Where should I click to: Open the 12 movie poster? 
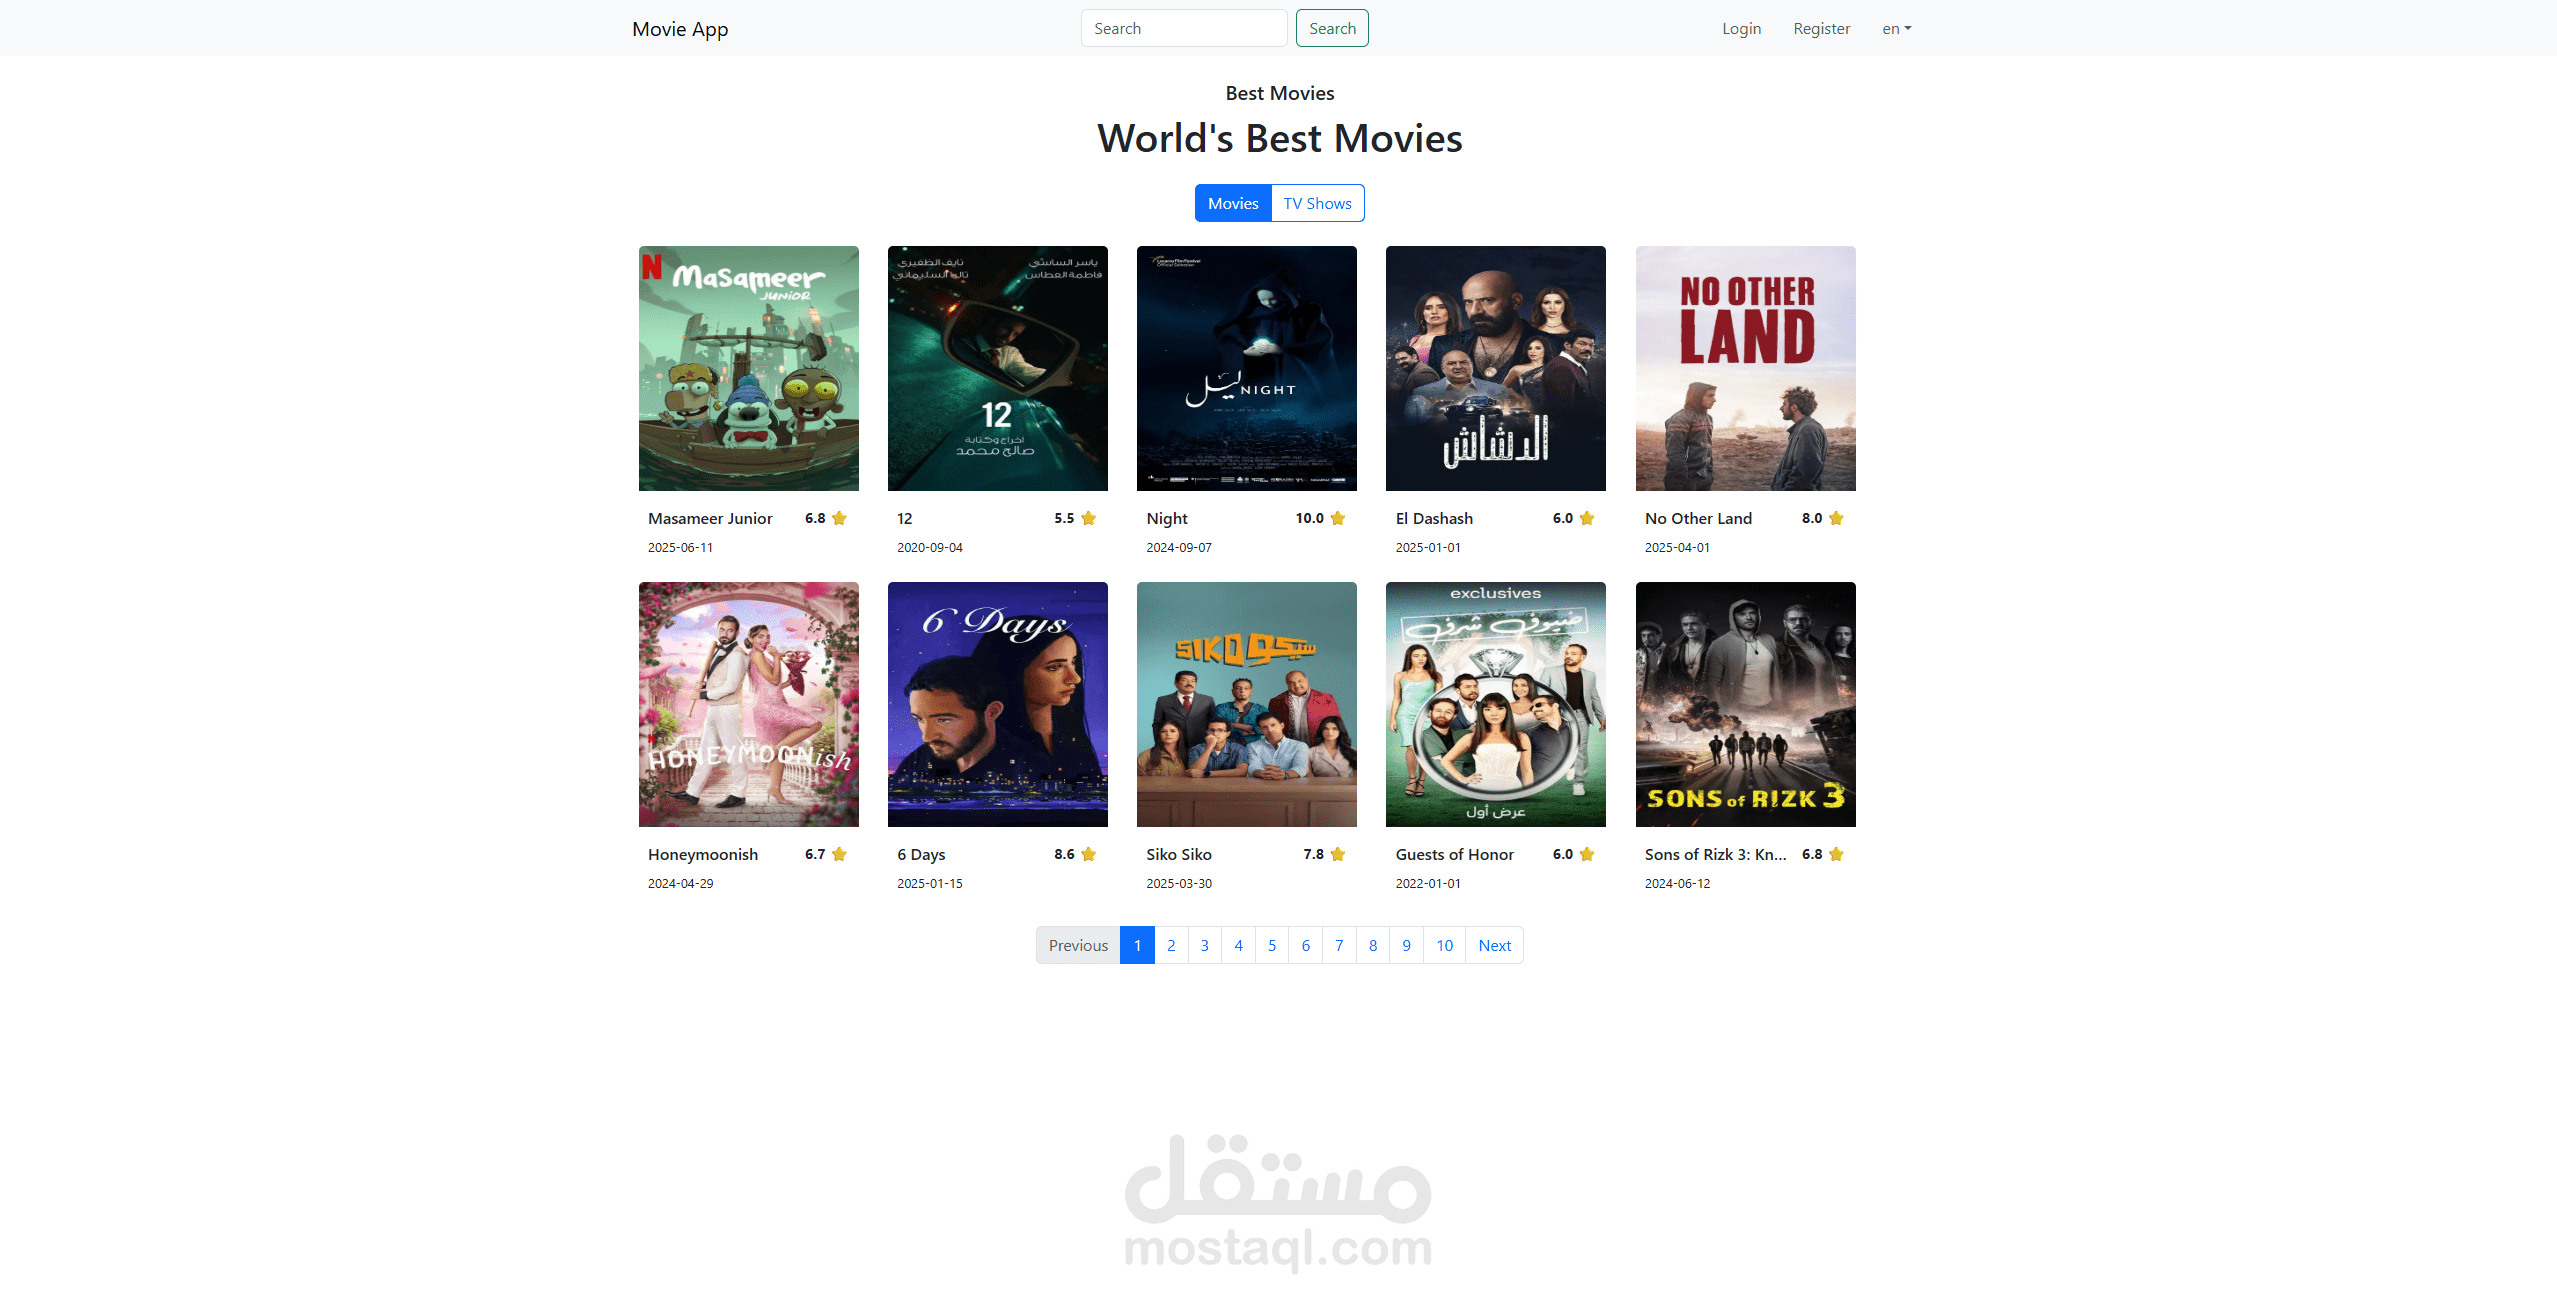998,368
